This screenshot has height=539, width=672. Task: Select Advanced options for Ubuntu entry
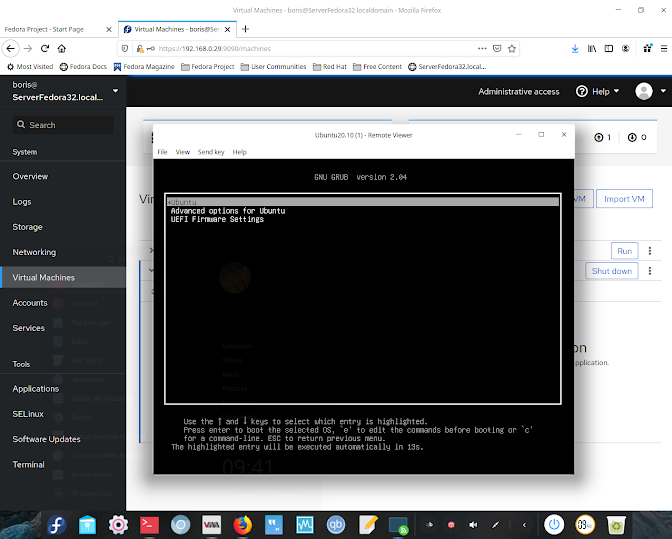click(x=228, y=211)
